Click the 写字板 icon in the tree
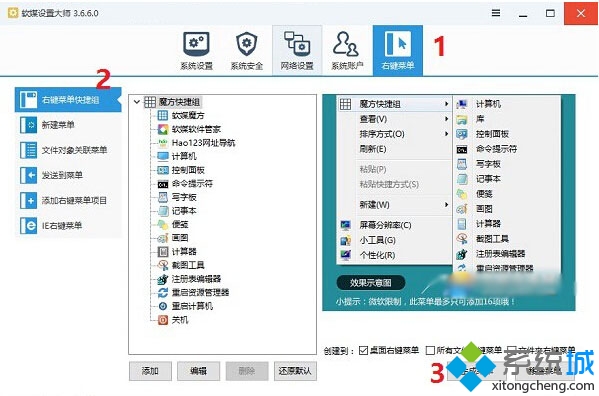 163,197
